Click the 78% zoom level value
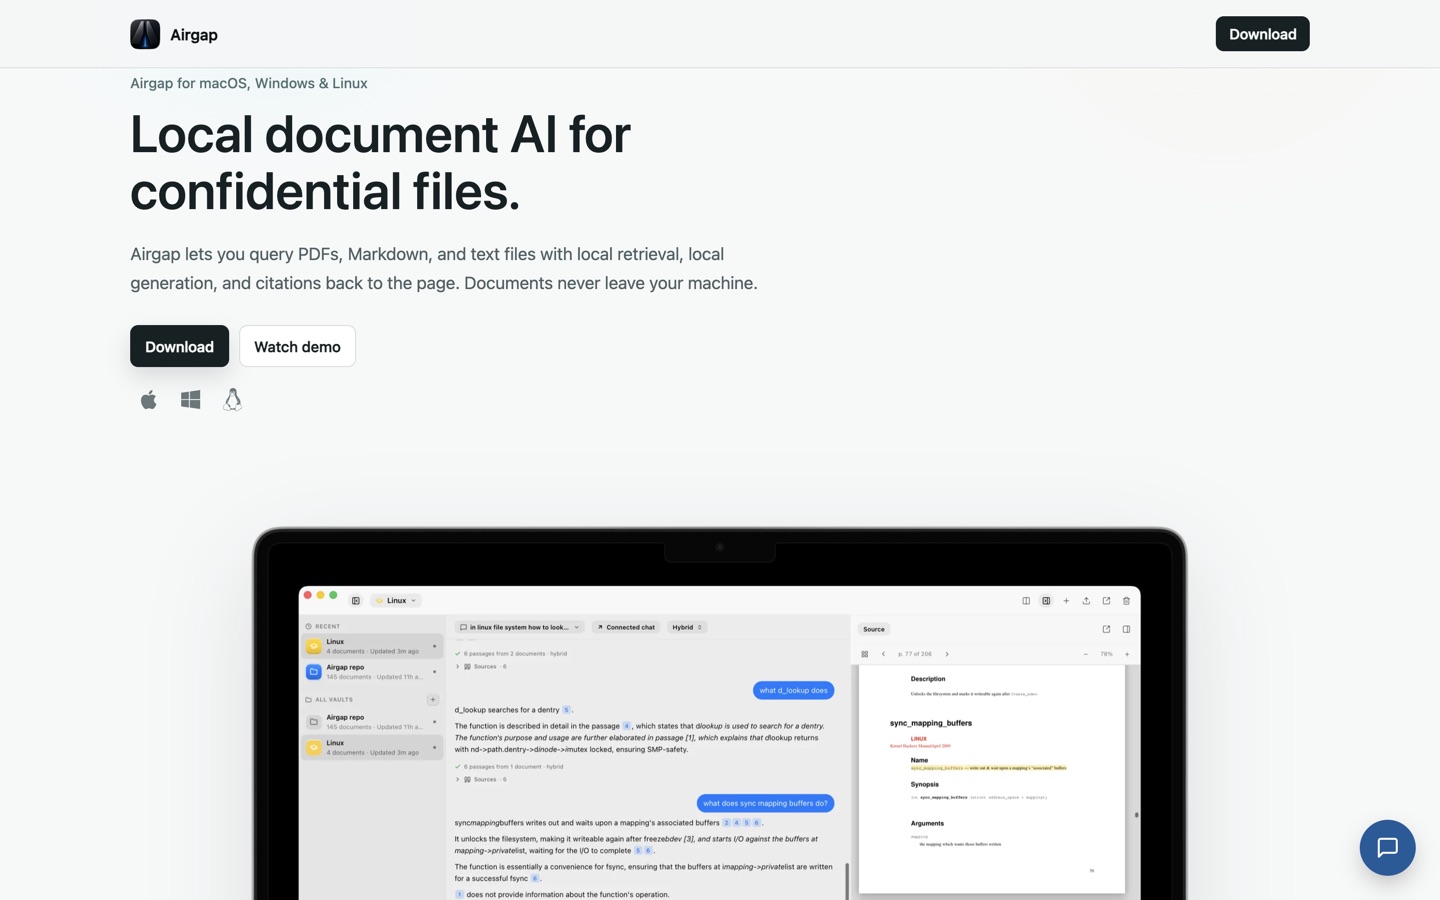This screenshot has height=900, width=1440. click(1106, 654)
